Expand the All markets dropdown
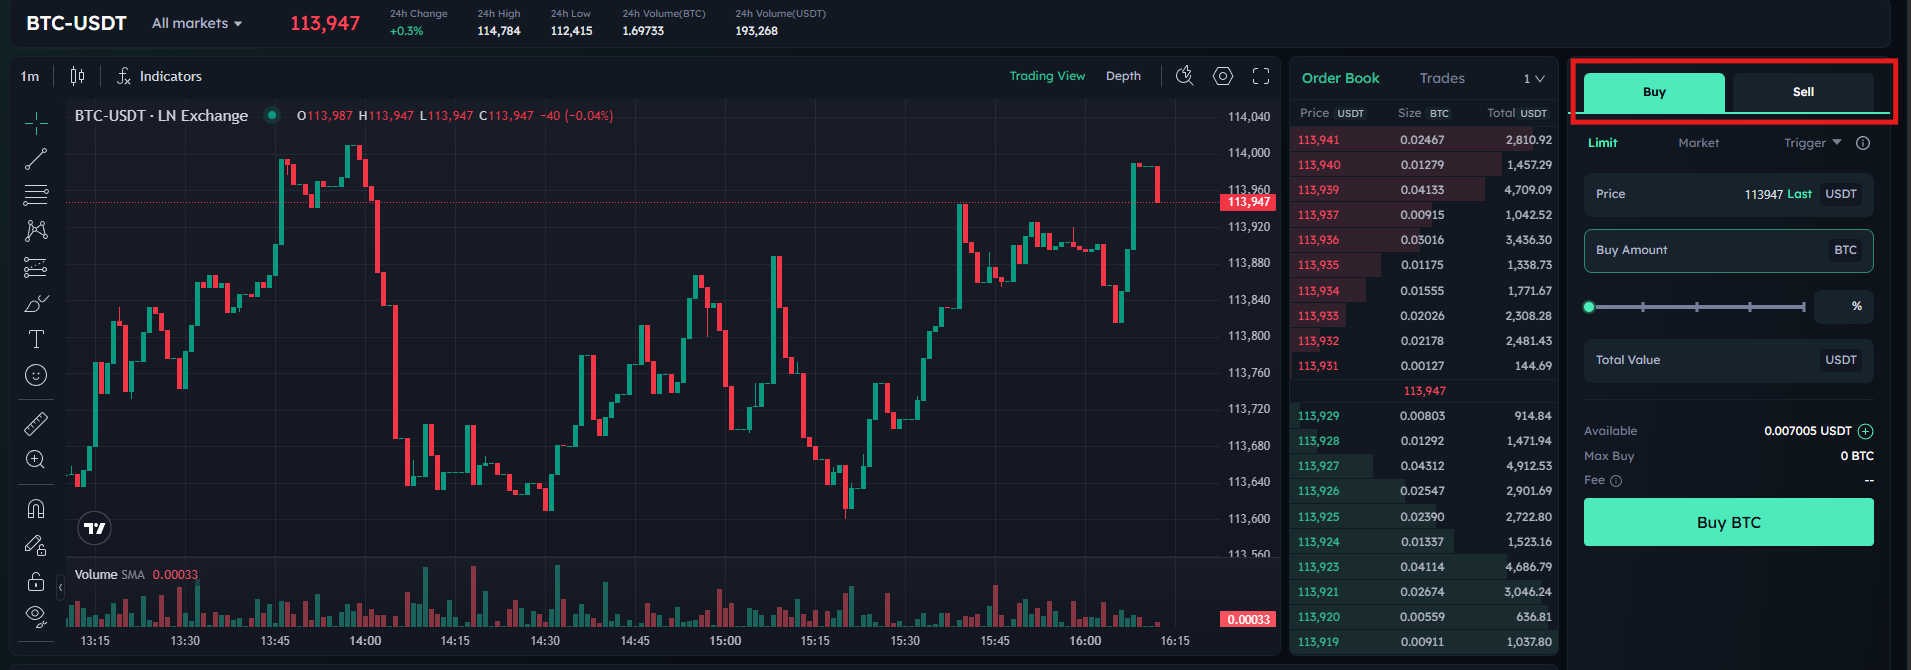This screenshot has width=1911, height=670. click(x=197, y=23)
